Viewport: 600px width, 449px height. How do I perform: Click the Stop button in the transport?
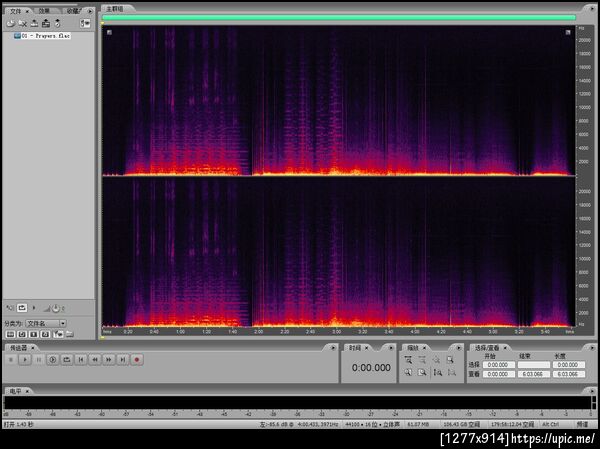tap(11, 360)
